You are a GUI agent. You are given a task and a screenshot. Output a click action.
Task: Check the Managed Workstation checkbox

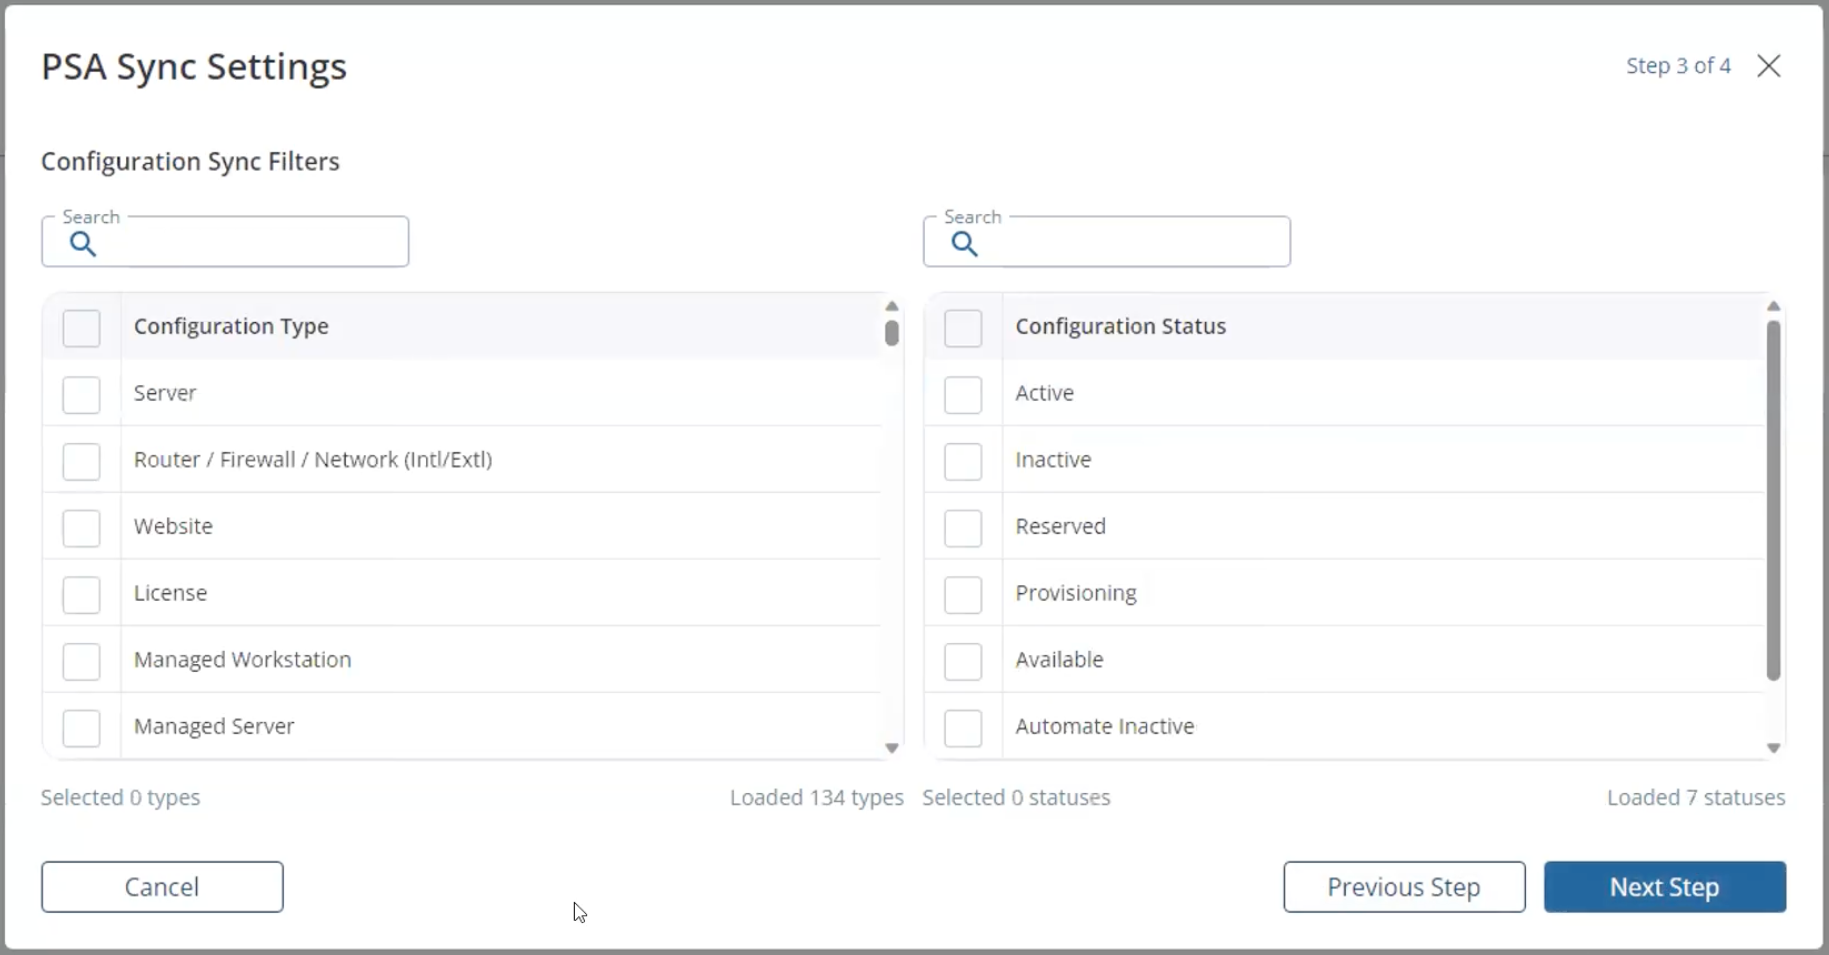[x=81, y=661]
